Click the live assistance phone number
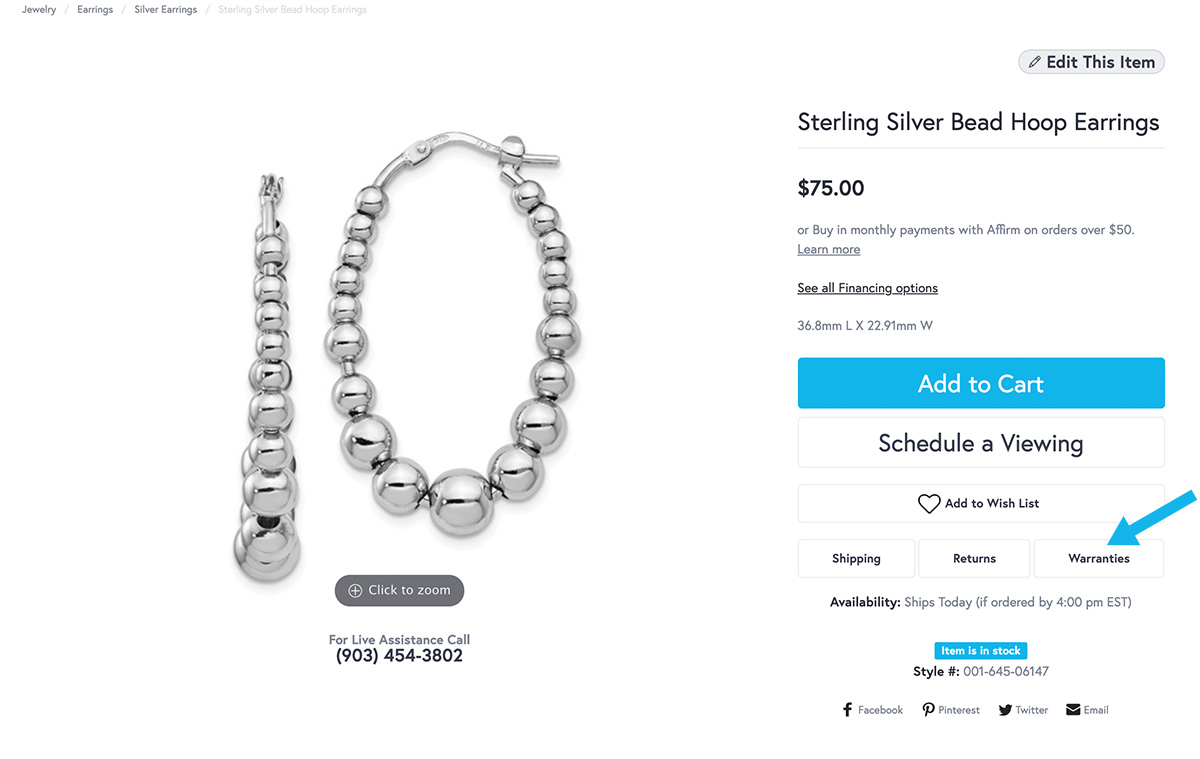The width and height of the screenshot is (1200, 759). (399, 656)
